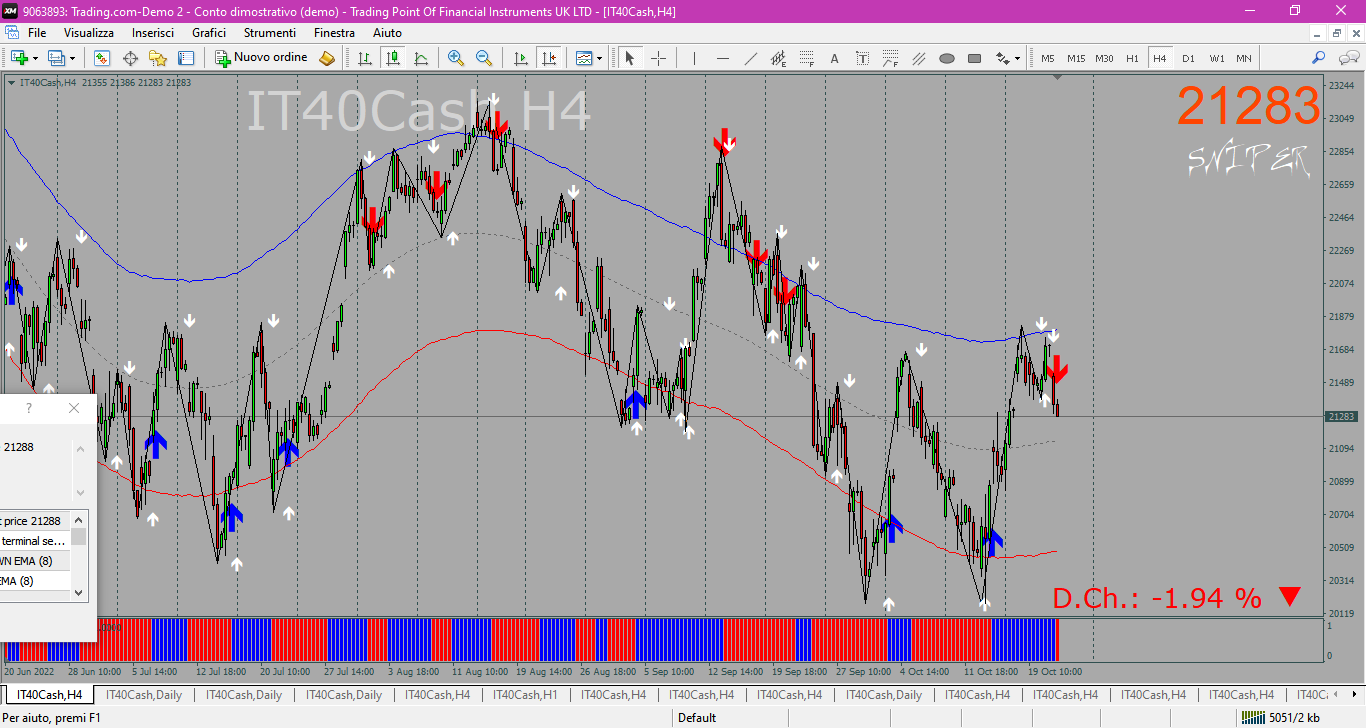Open the File menu

tap(37, 33)
